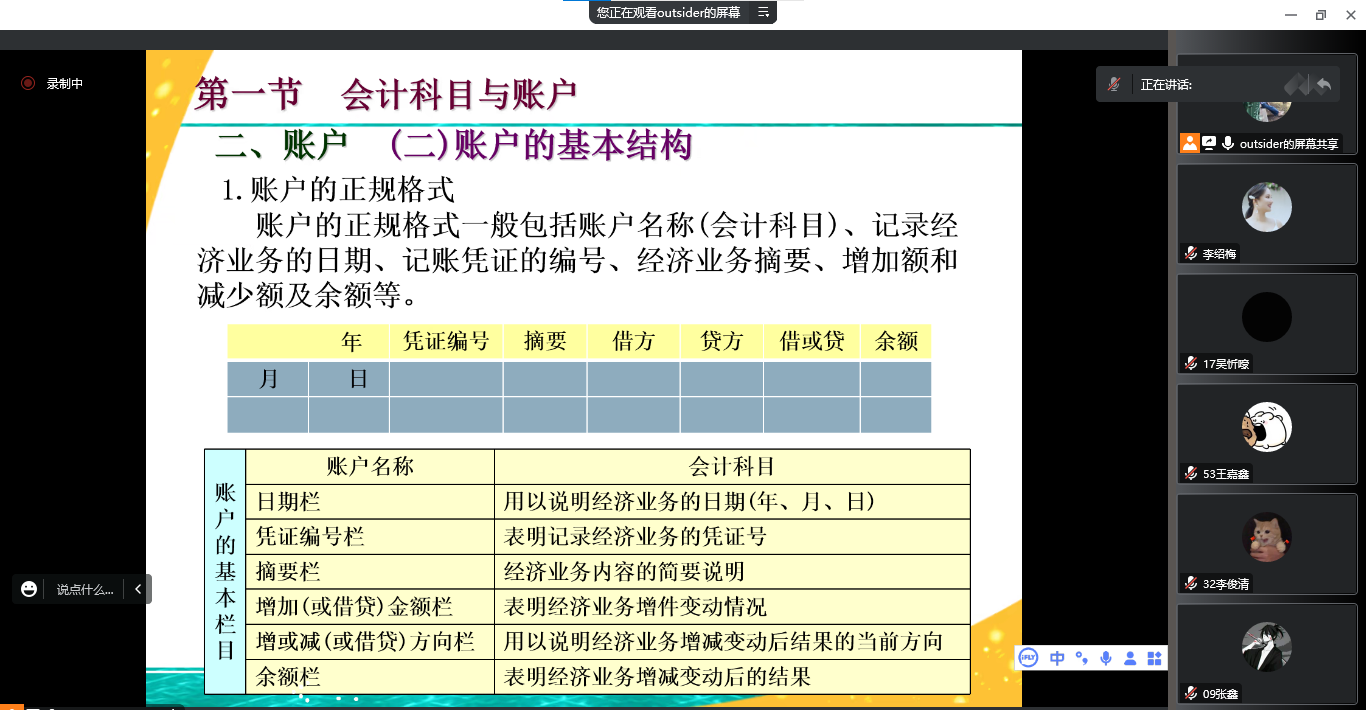Click the iFLY input method logo
This screenshot has width=1366, height=710.
pos(1028,658)
